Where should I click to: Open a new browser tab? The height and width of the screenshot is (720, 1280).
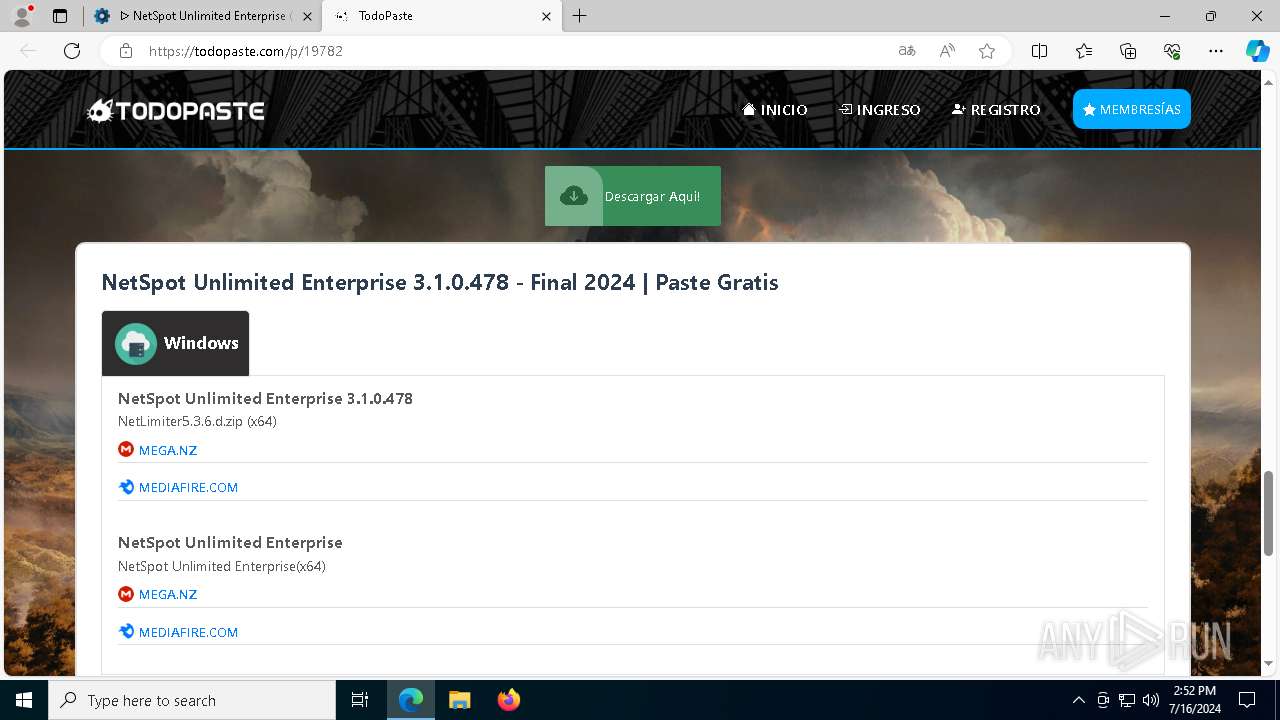pos(580,16)
